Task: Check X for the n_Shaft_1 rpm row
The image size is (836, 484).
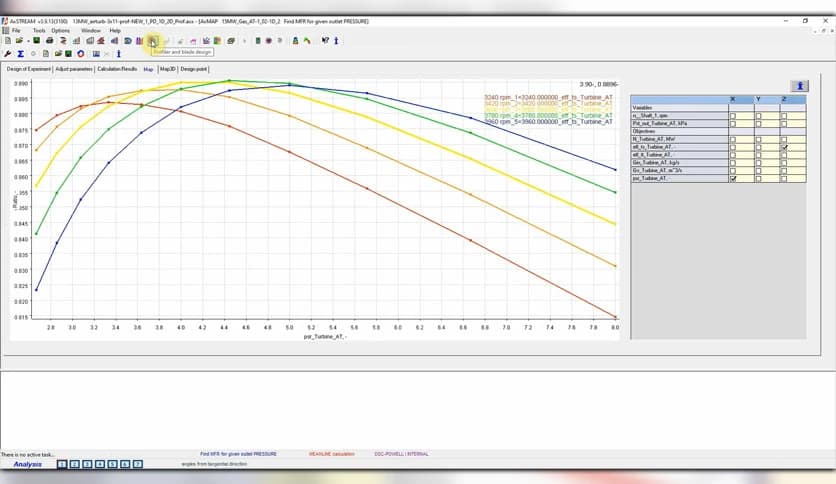Action: [x=733, y=116]
